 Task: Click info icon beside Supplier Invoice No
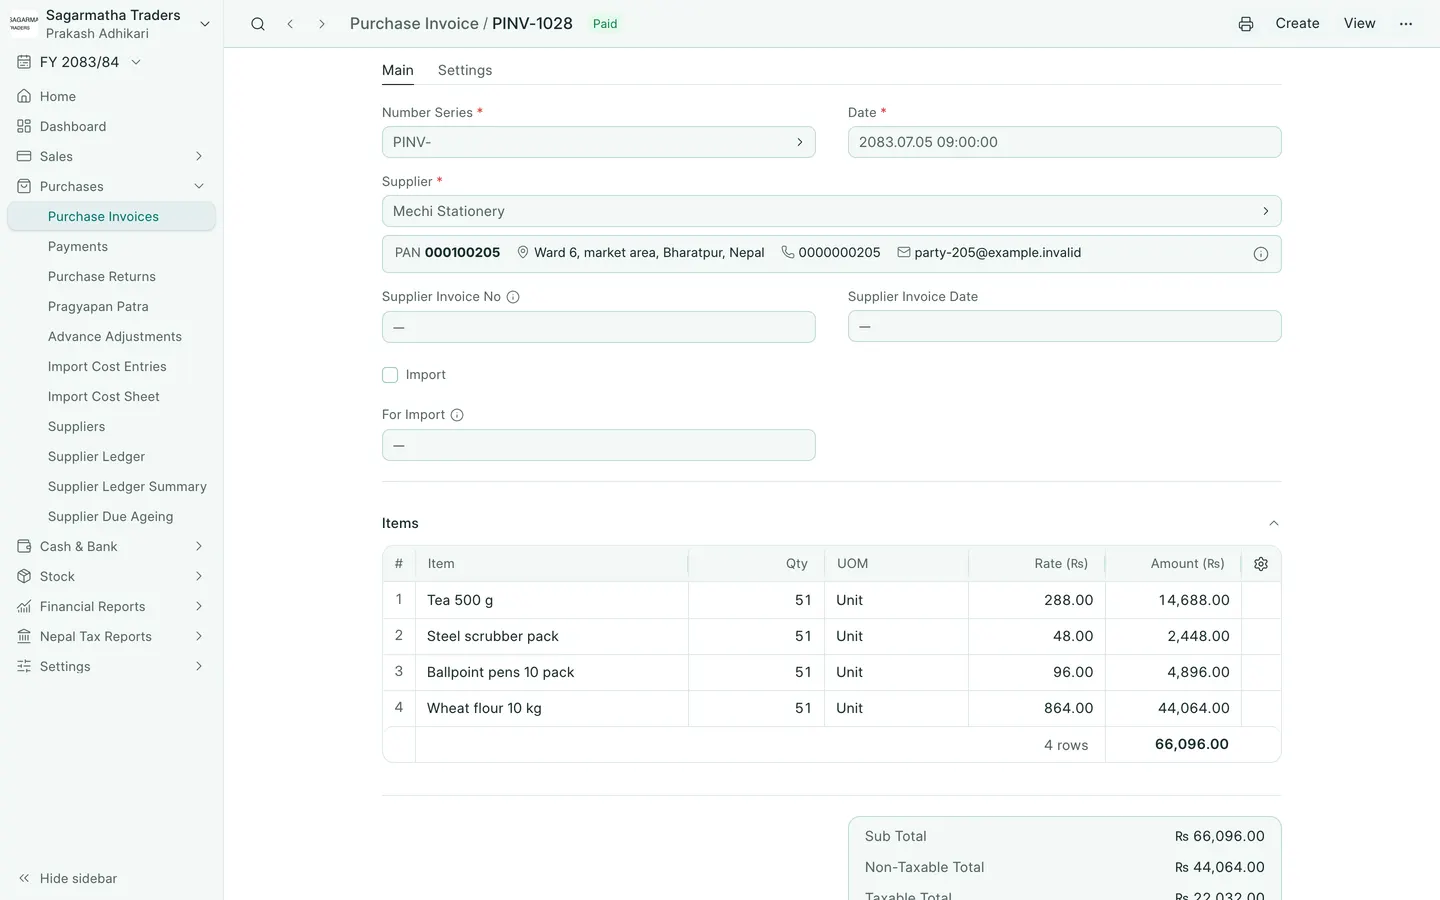pyautogui.click(x=513, y=297)
